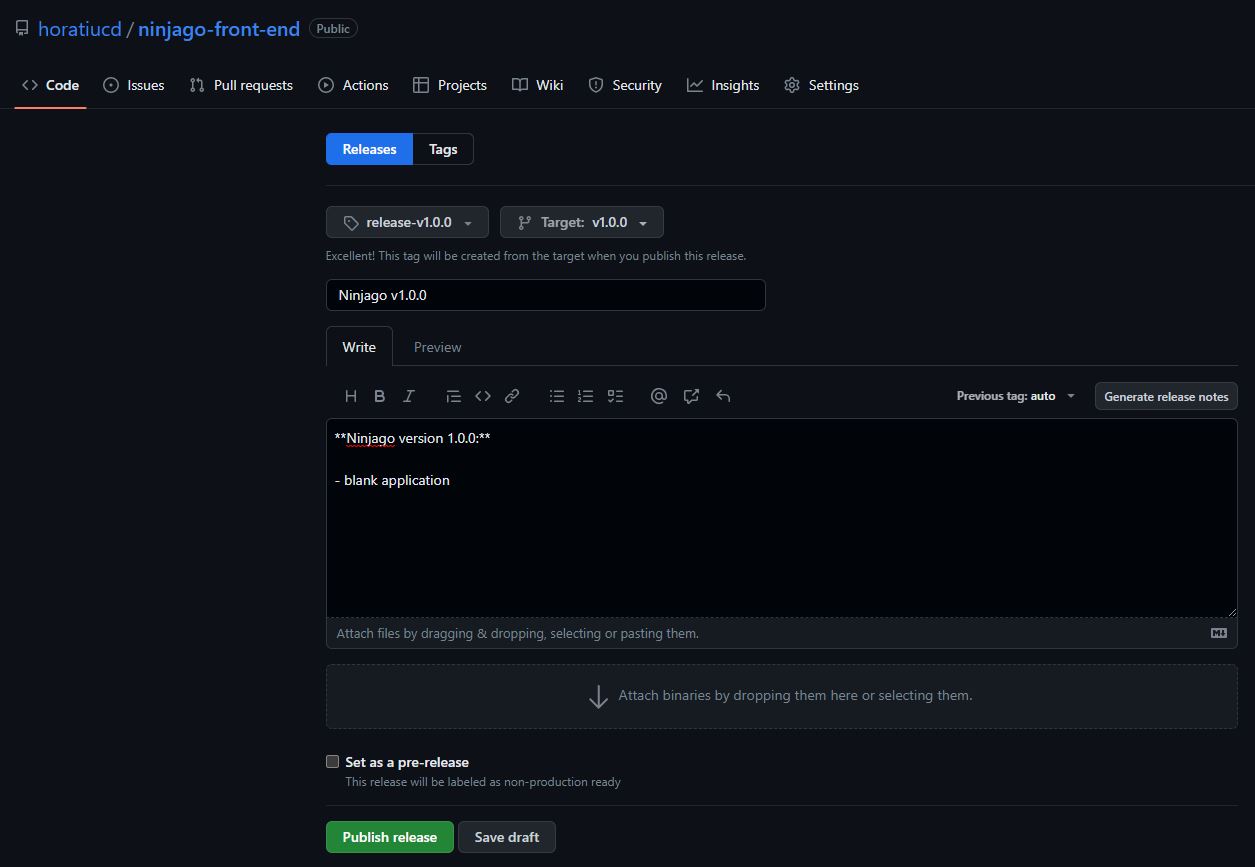Image resolution: width=1255 pixels, height=867 pixels.
Task: Apply italic formatting in editor toolbar
Action: [x=409, y=396]
